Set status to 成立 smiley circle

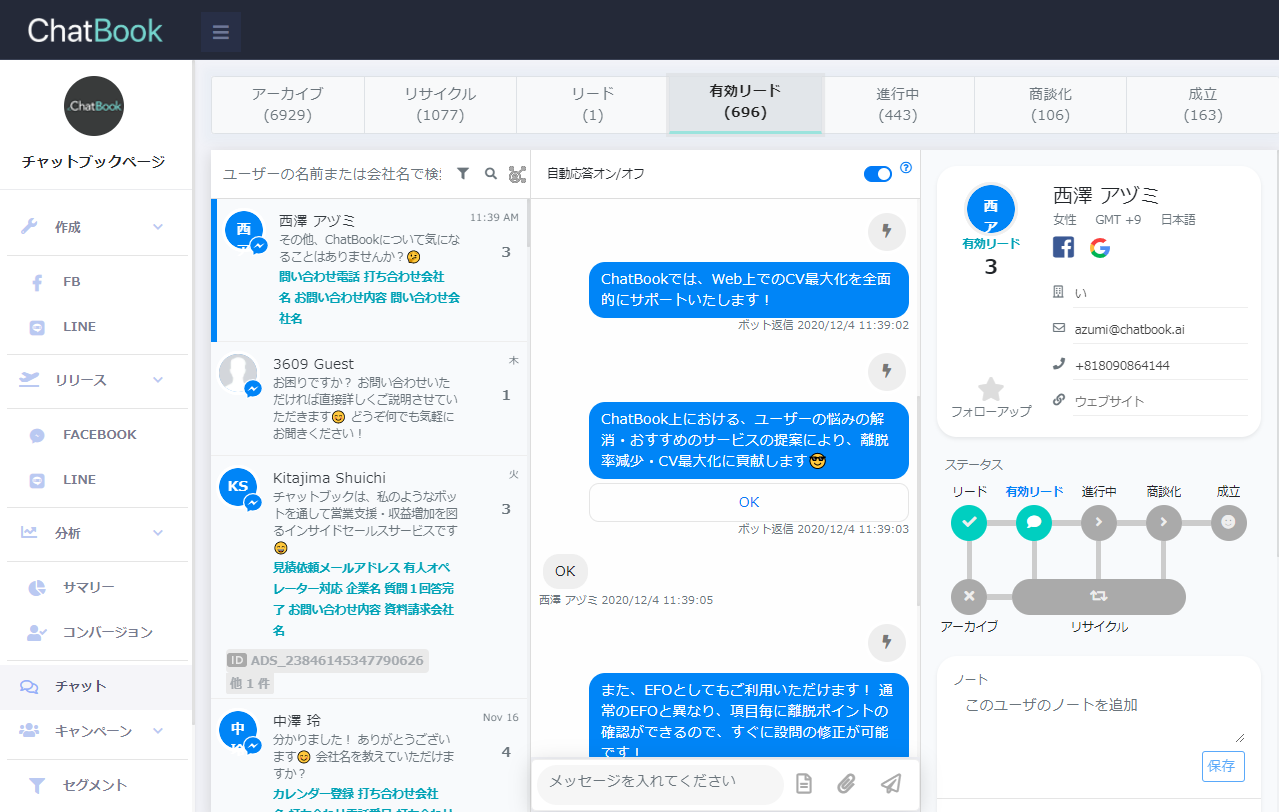pos(1229,522)
